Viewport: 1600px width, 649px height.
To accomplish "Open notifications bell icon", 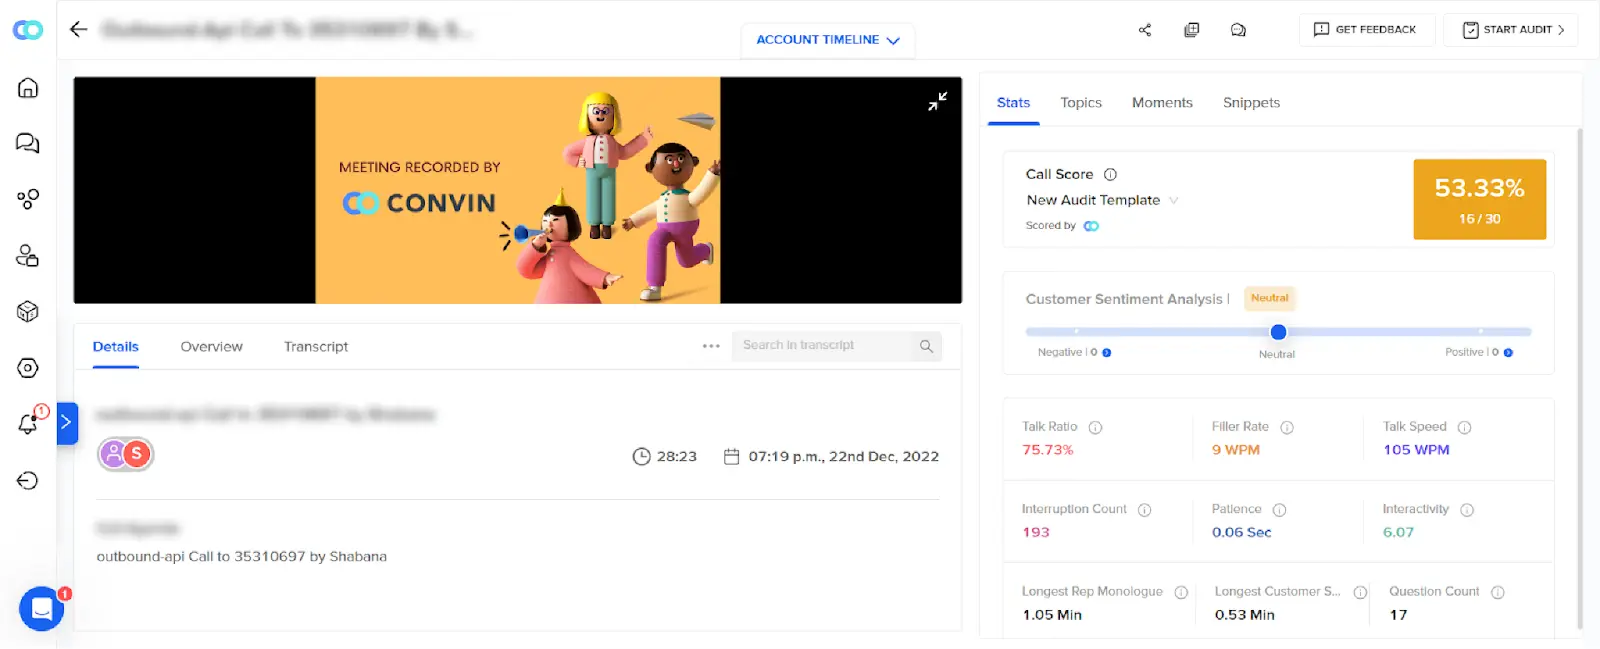I will (x=29, y=423).
